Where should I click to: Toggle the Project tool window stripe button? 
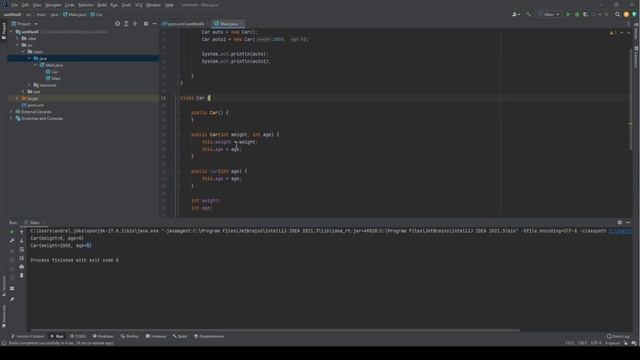click(4, 31)
